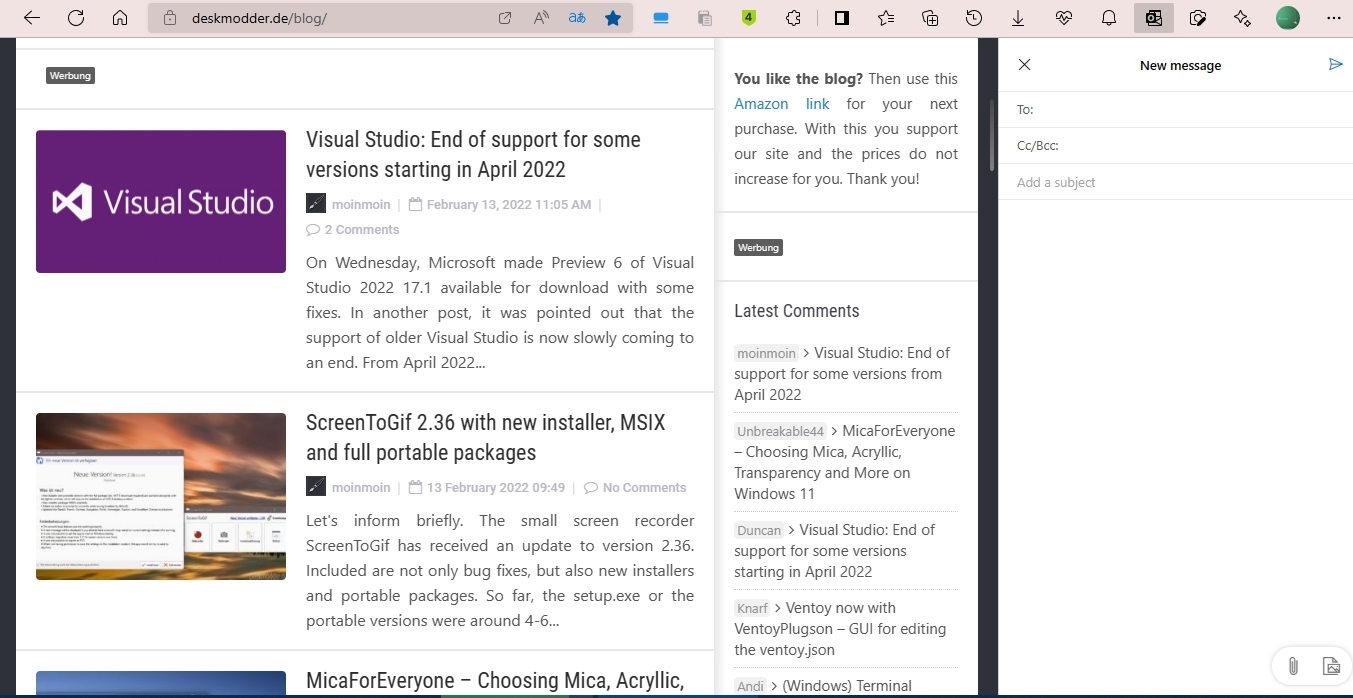Click the 13 February 2022 09:49 date
This screenshot has width=1353, height=698.
tap(496, 488)
